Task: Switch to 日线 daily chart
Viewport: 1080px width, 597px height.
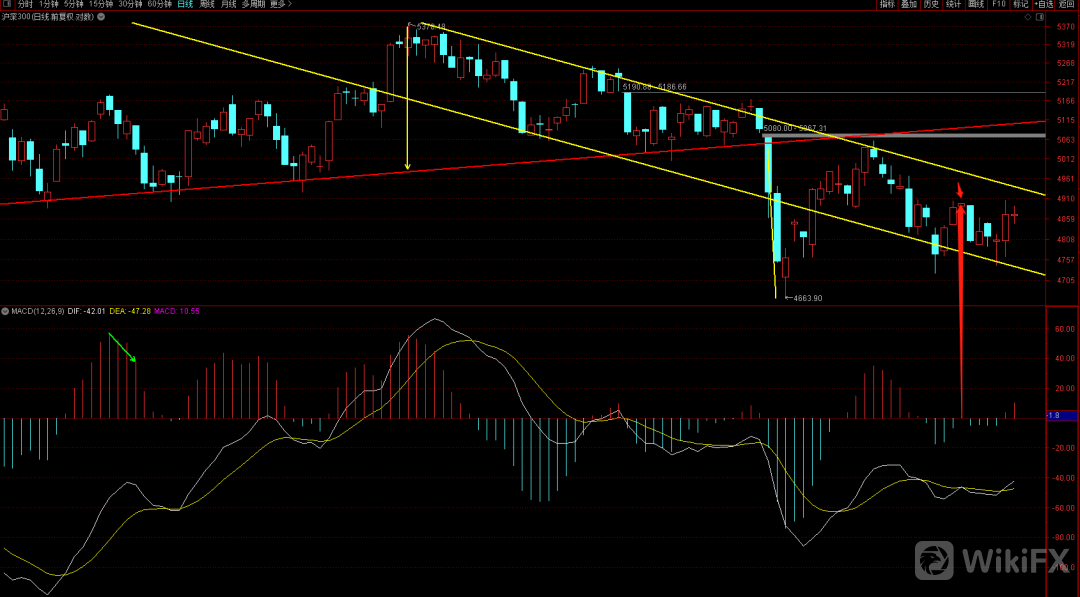Action: tap(185, 5)
